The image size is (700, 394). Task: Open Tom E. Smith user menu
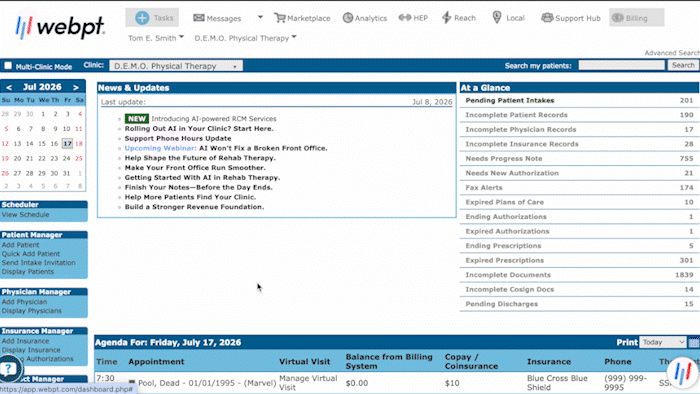coord(156,38)
